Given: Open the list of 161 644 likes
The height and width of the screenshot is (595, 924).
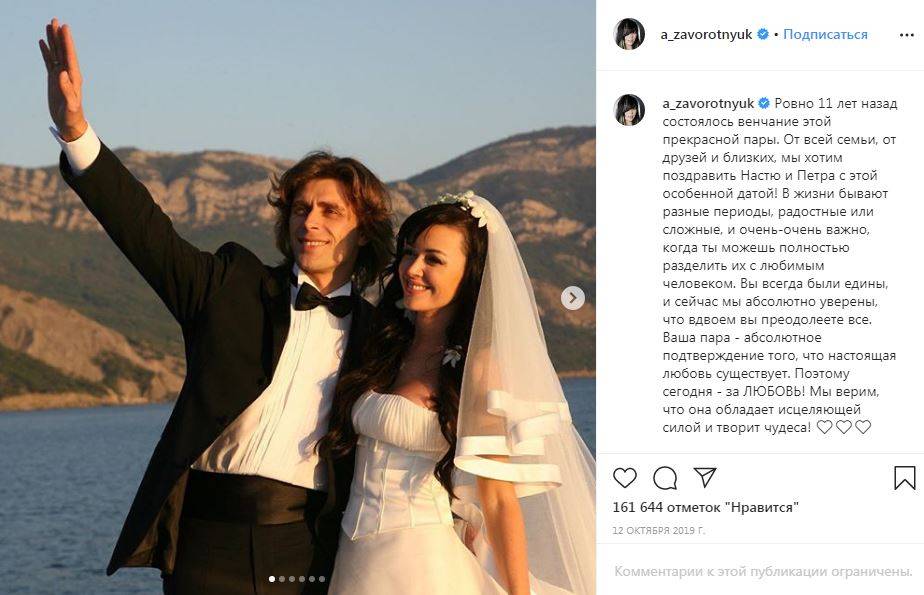Looking at the screenshot, I should (705, 508).
